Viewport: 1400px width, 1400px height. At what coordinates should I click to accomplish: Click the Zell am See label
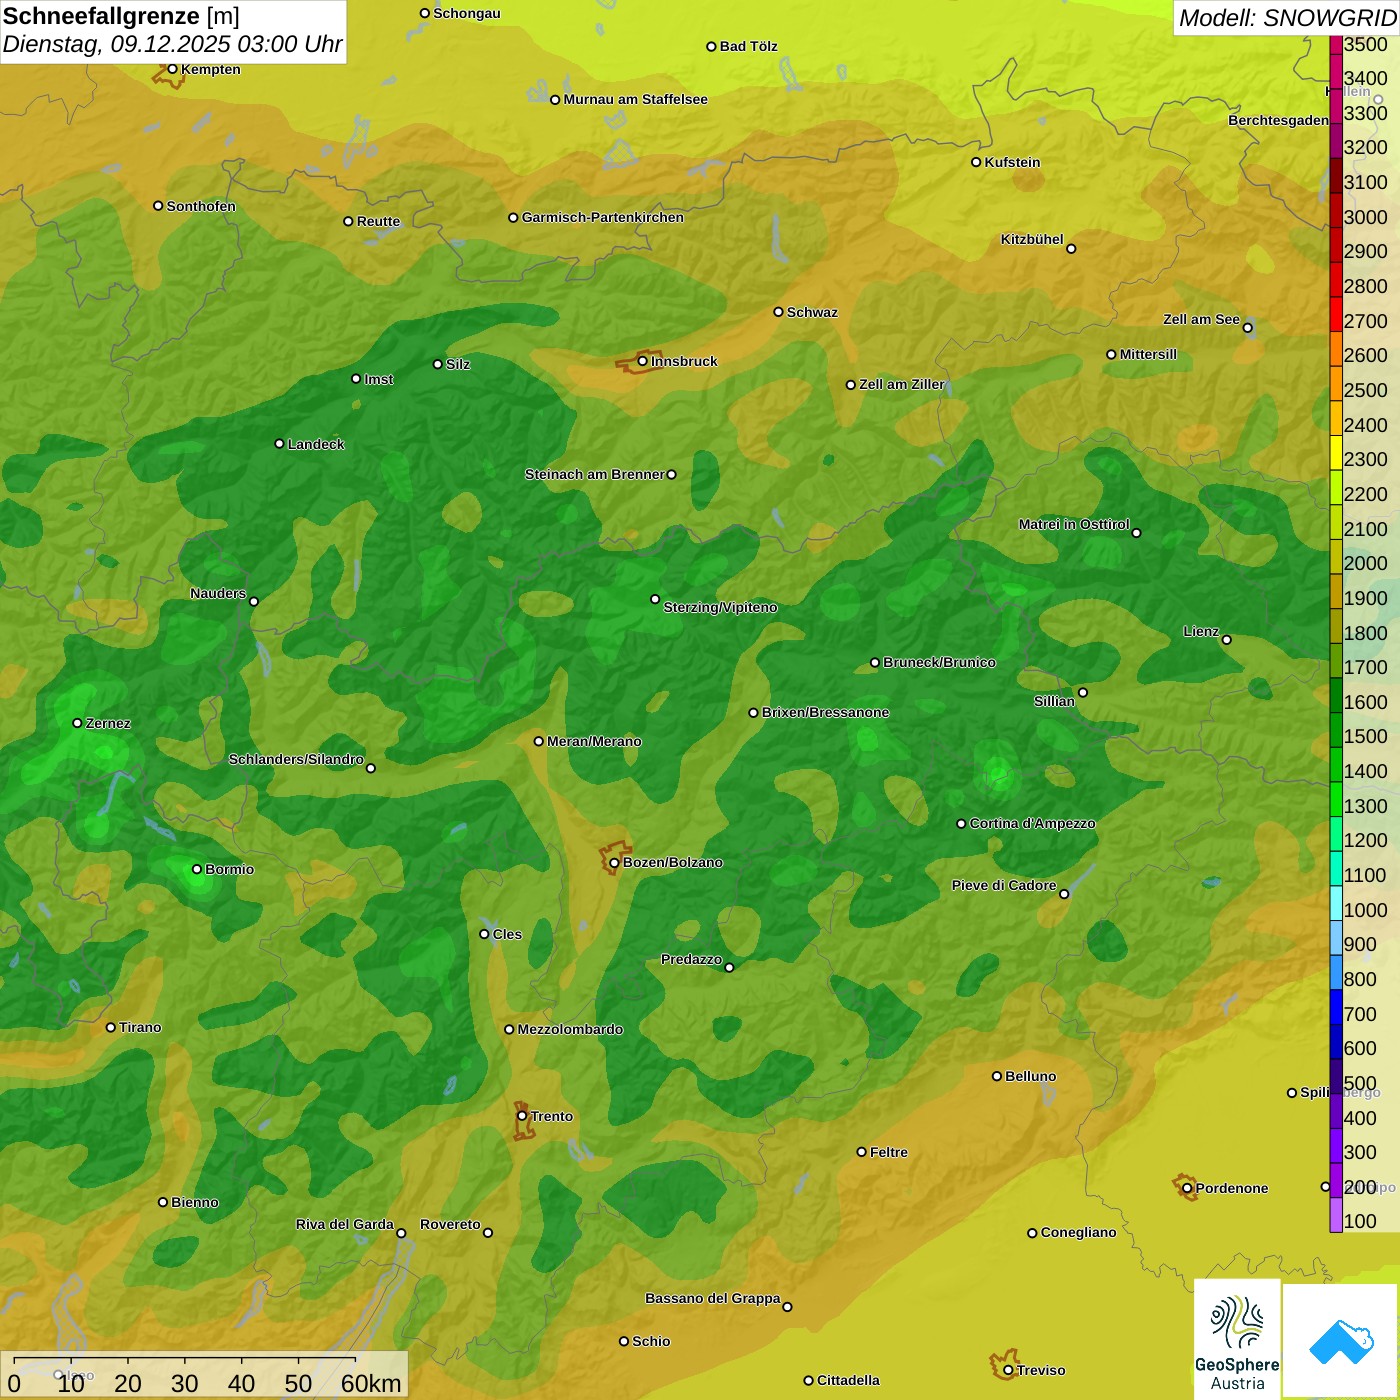1201,319
